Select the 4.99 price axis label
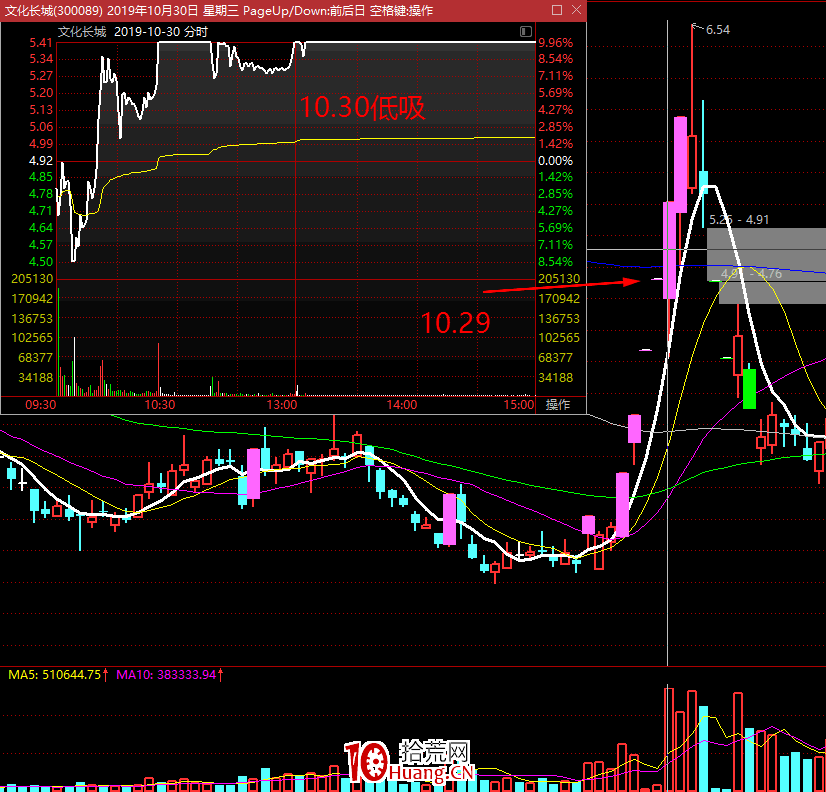 (41, 143)
